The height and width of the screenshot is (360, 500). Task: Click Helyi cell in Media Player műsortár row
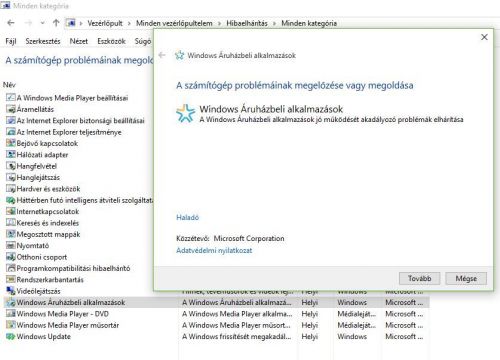(310, 325)
